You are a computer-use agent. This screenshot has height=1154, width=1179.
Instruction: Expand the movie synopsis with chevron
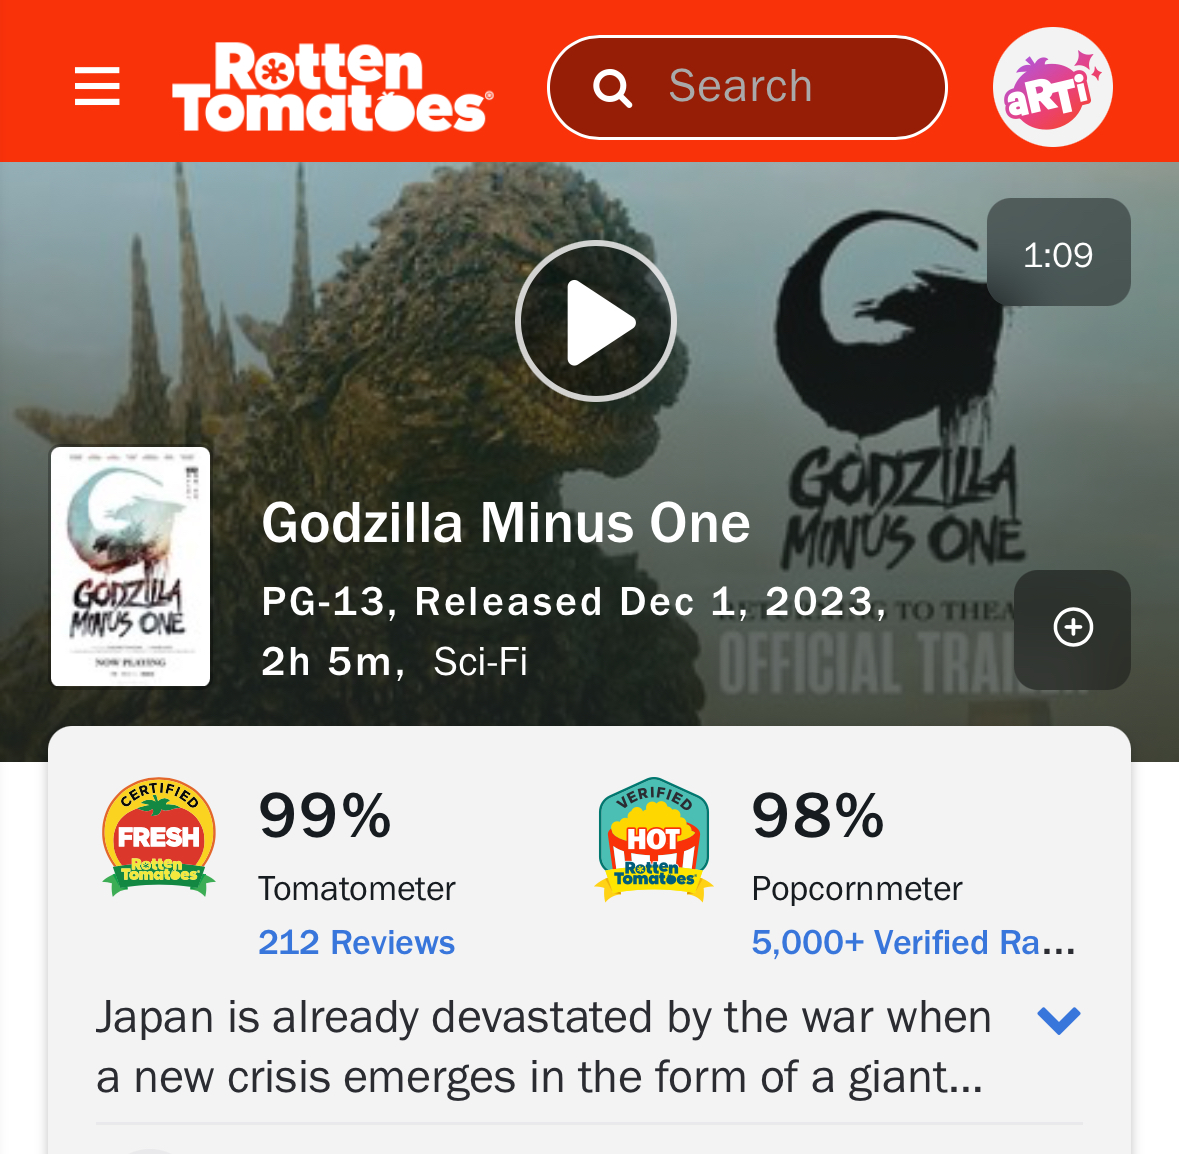[1059, 1021]
